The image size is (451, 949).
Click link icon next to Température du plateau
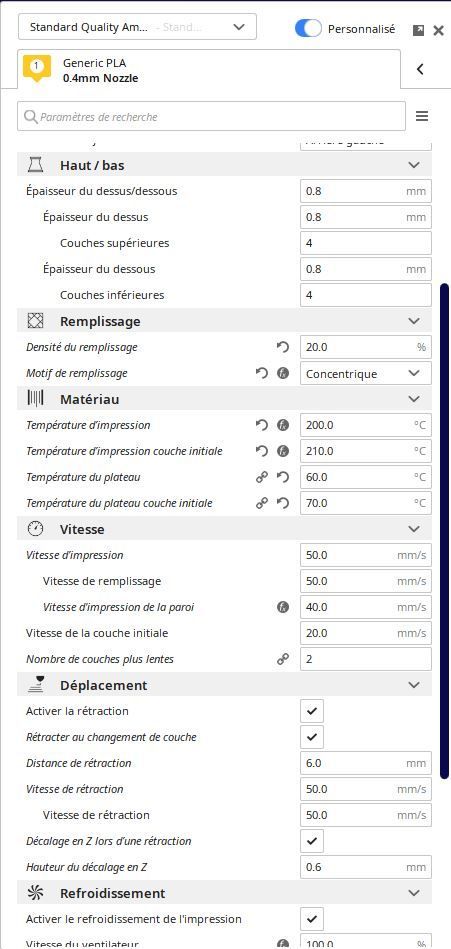click(x=262, y=478)
